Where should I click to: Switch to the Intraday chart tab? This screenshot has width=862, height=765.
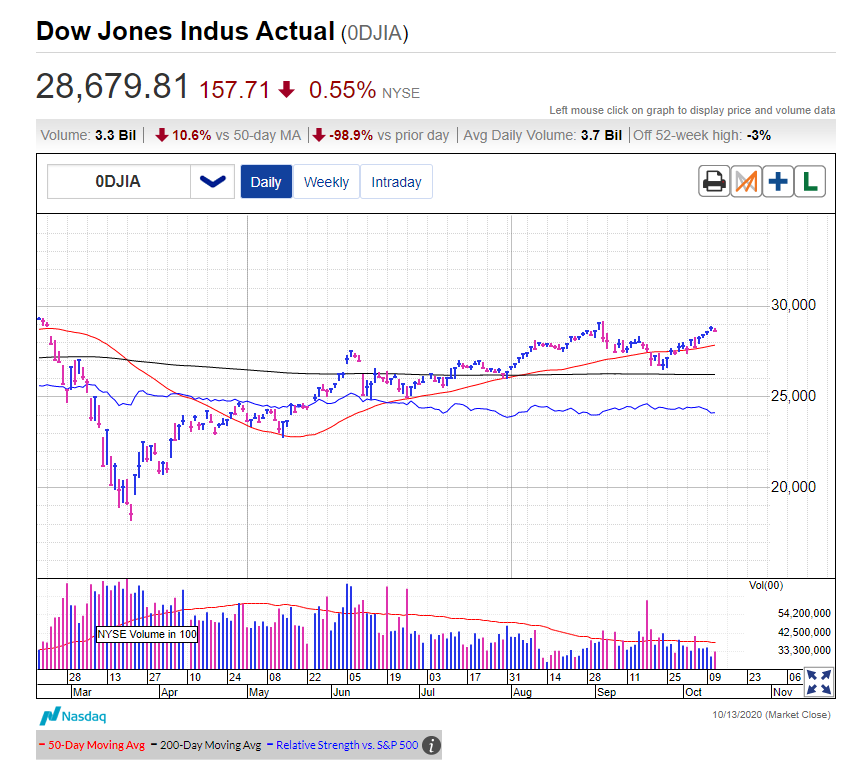tap(396, 182)
